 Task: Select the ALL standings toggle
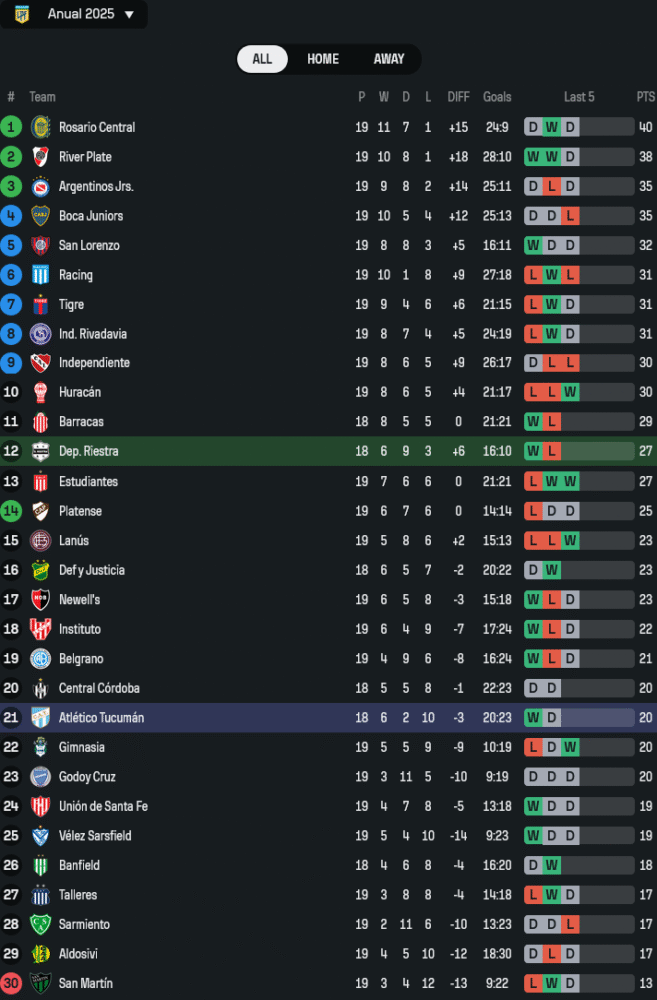pos(262,59)
